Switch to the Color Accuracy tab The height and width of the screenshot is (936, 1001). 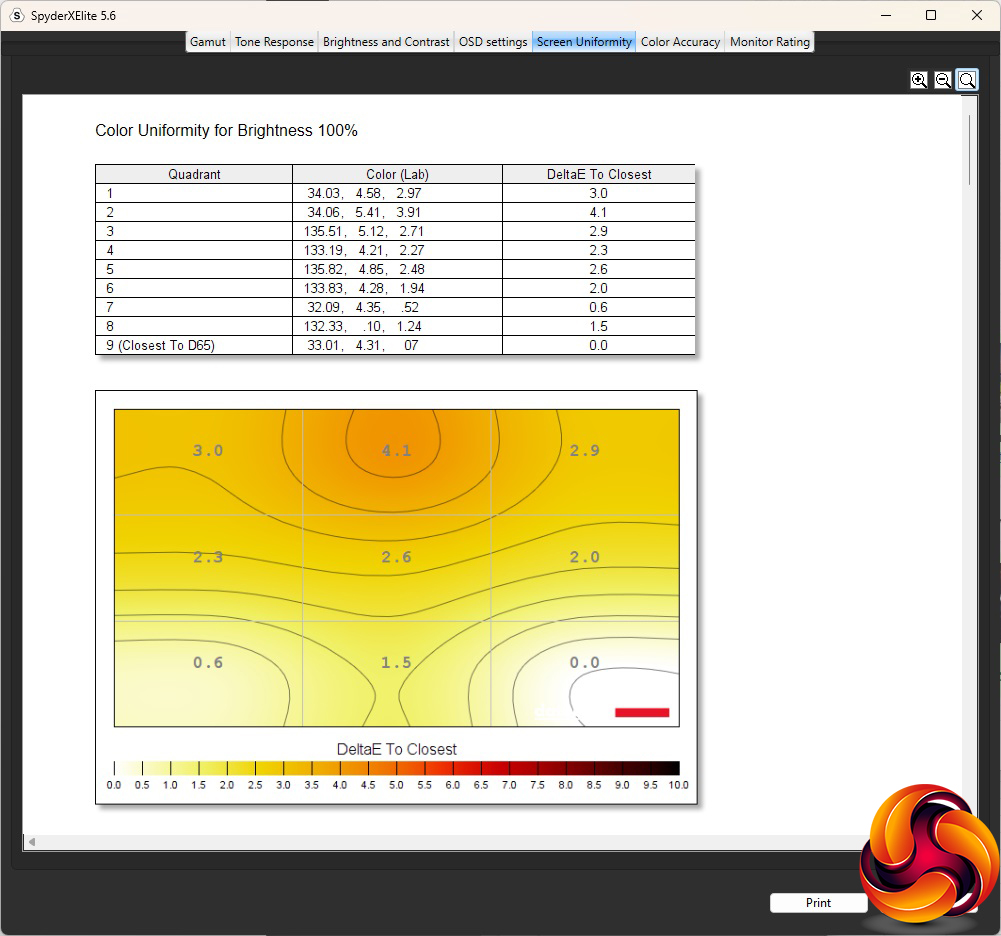pos(680,42)
